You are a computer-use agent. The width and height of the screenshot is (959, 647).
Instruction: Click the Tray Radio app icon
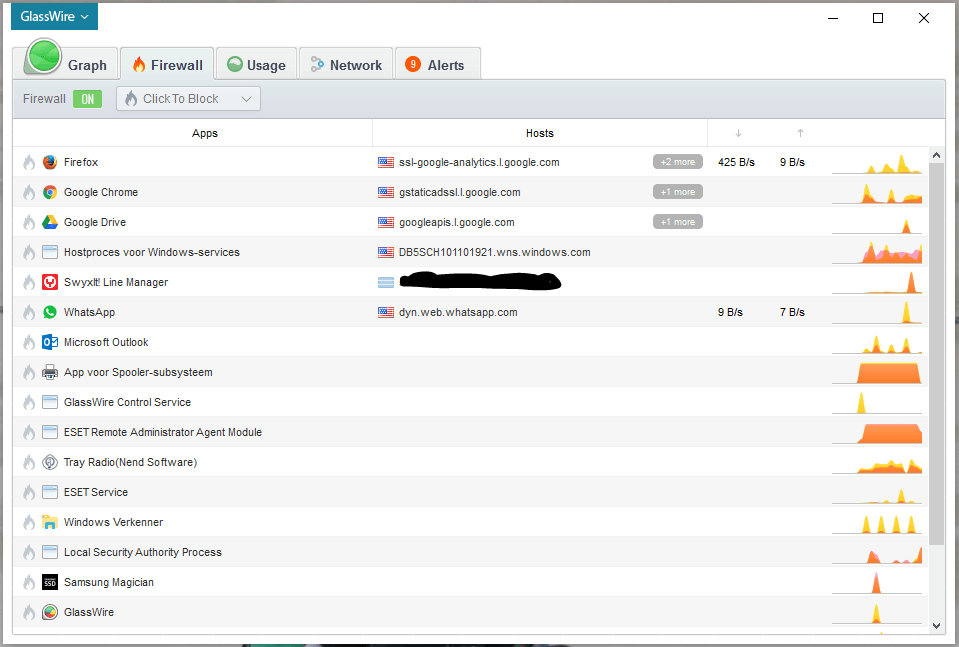(50, 462)
